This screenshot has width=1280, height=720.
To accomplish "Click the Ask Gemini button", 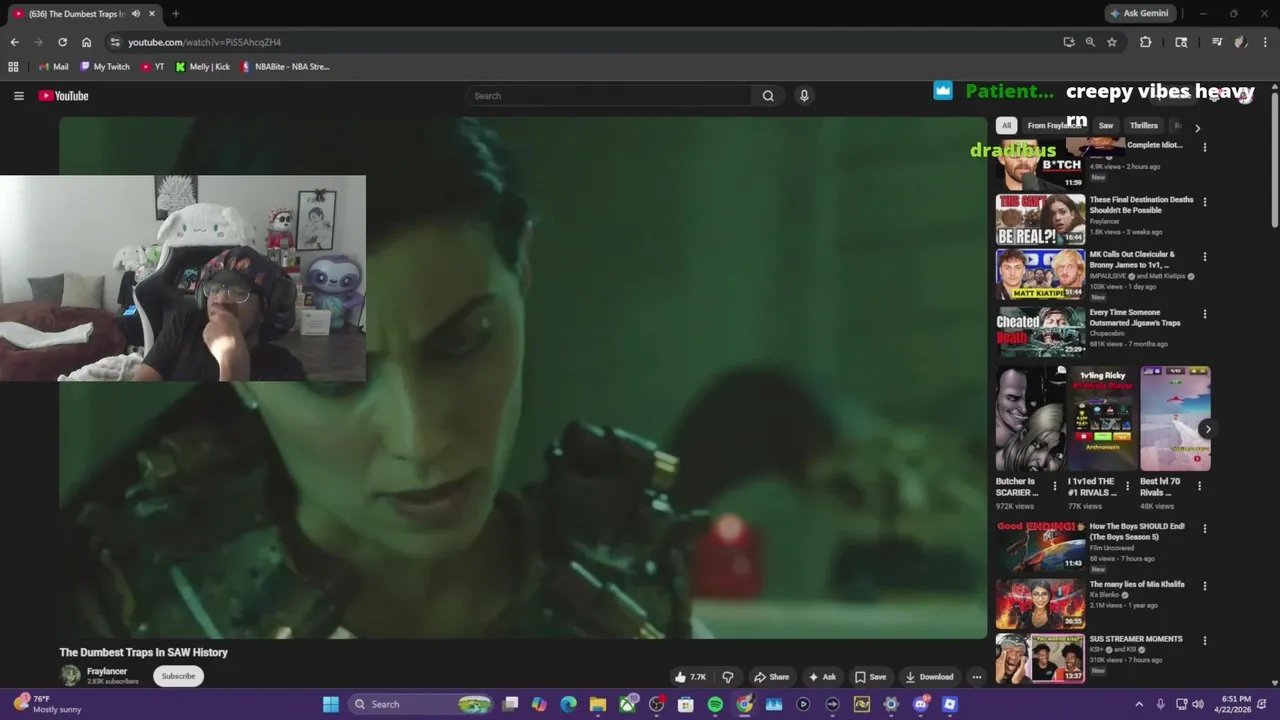I will pos(1140,14).
